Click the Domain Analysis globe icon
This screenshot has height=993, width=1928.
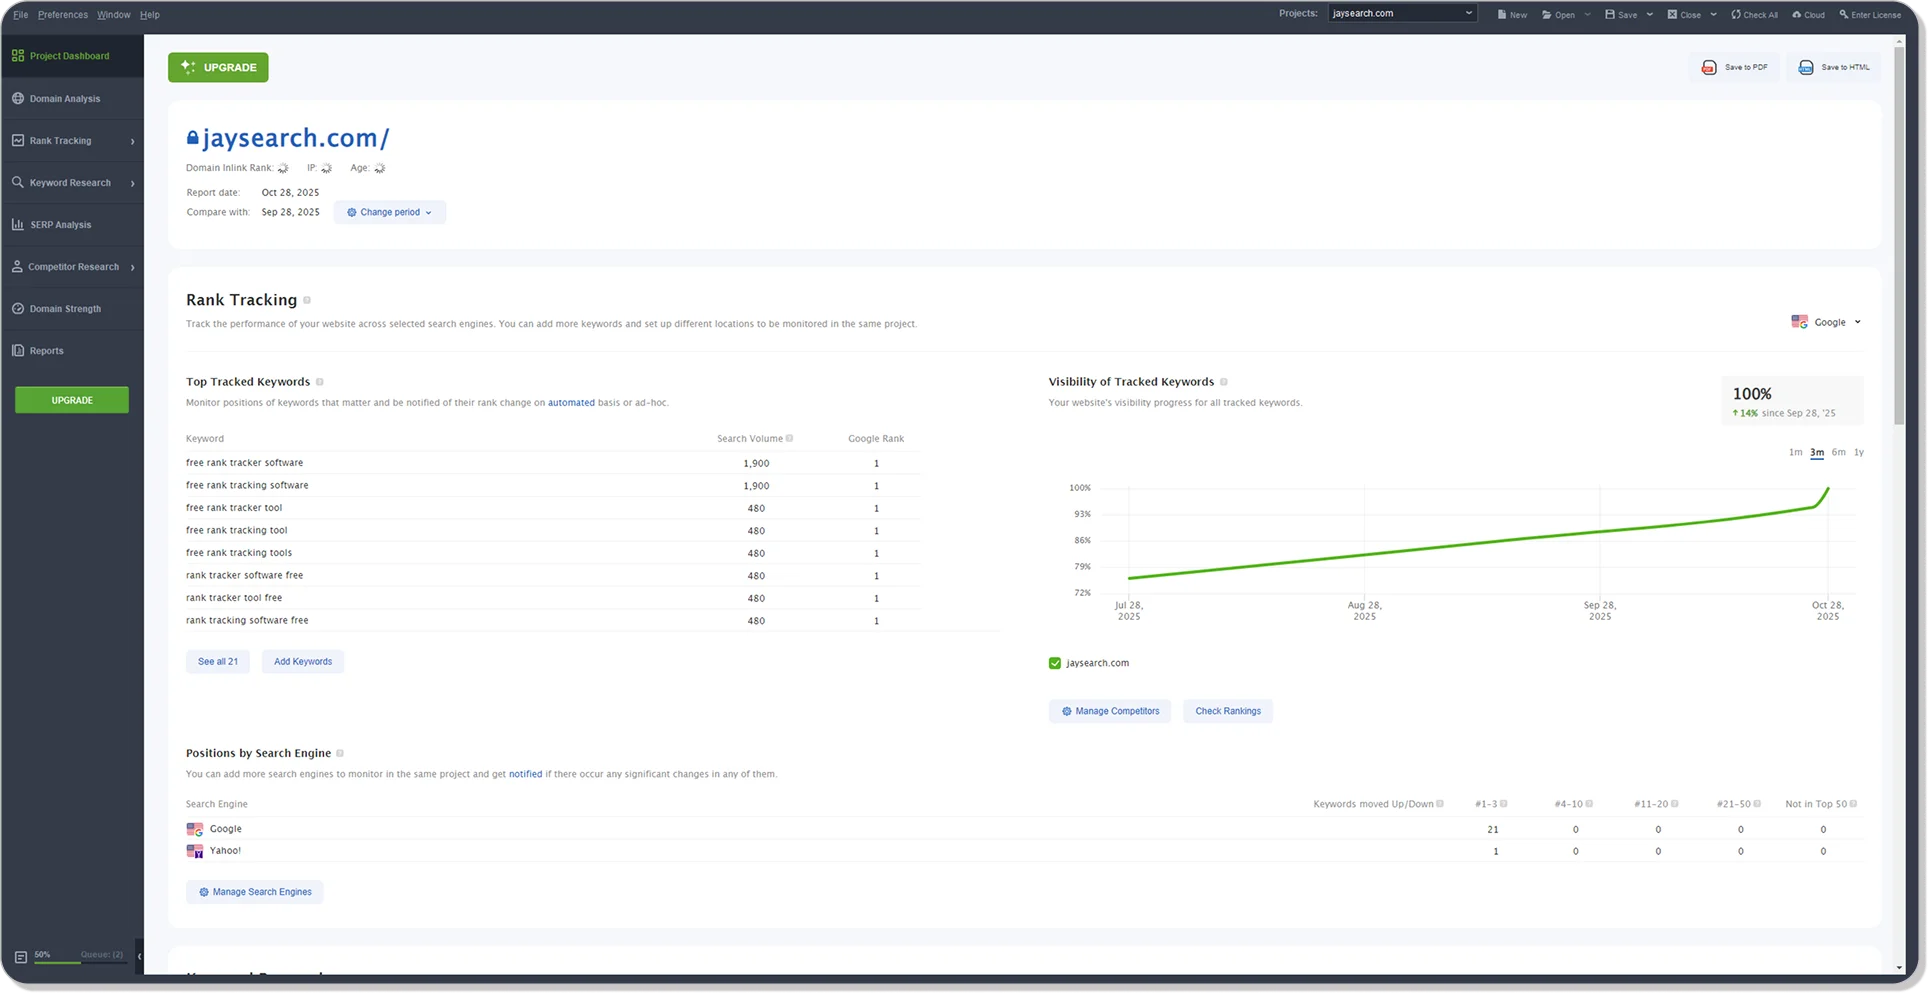coord(18,98)
